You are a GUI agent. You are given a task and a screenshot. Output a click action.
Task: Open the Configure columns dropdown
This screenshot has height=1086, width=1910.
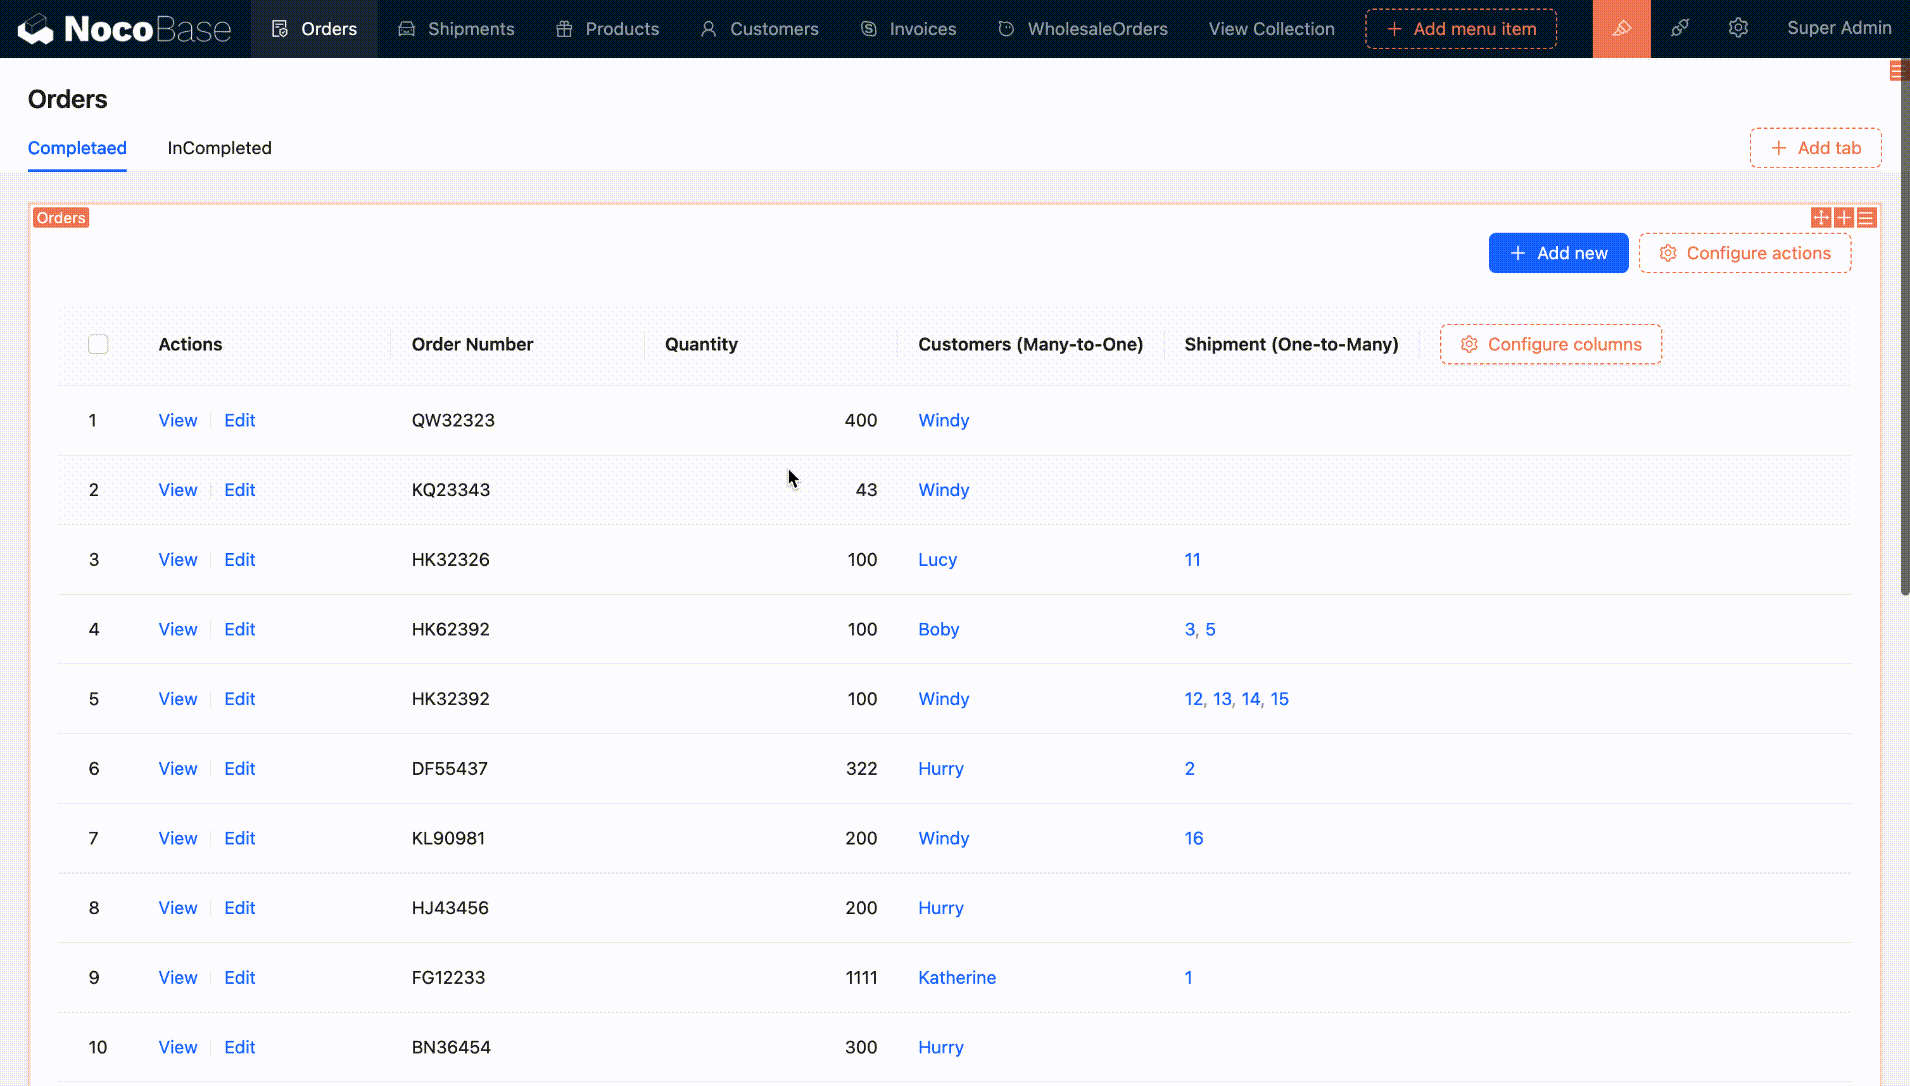(x=1550, y=345)
